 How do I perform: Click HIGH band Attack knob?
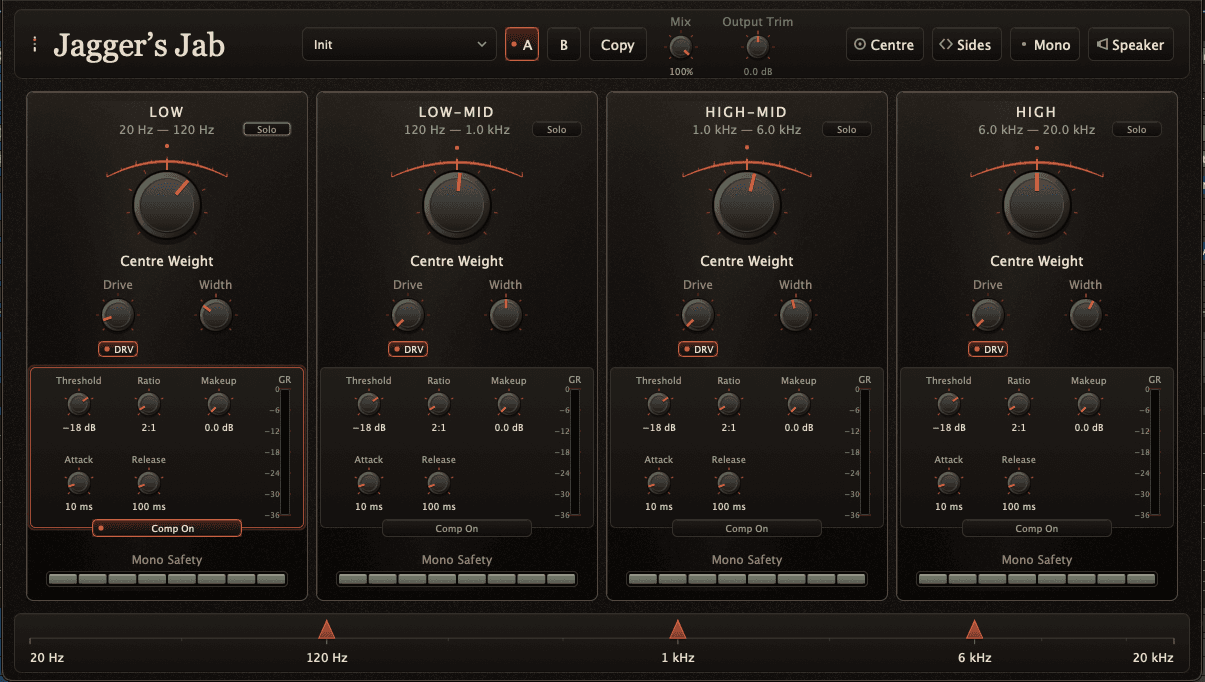click(948, 483)
